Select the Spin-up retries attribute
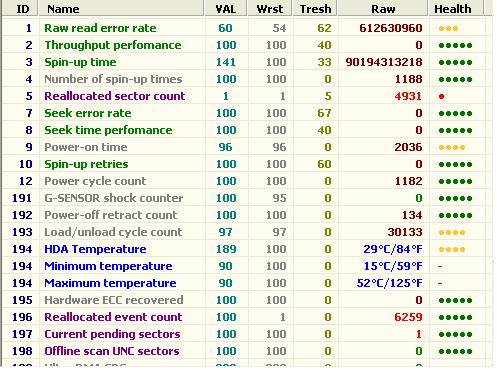The image size is (497, 370). coord(86,164)
